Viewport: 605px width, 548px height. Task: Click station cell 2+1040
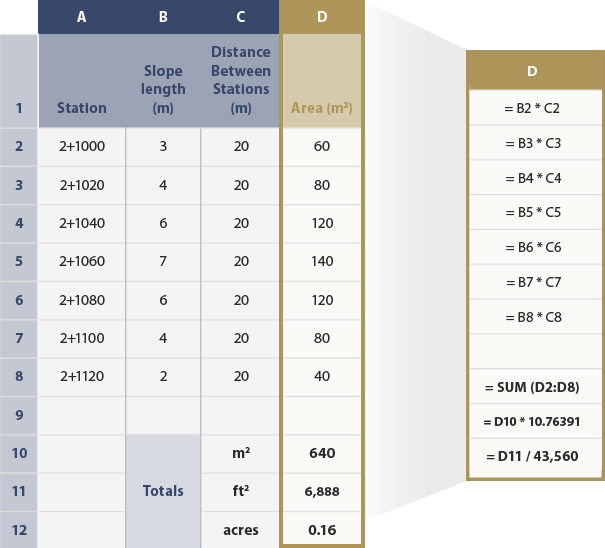click(x=82, y=223)
